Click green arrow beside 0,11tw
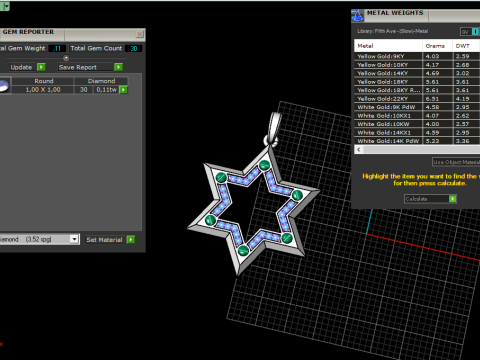Screen dimensions: 480x360 pyautogui.click(x=123, y=90)
